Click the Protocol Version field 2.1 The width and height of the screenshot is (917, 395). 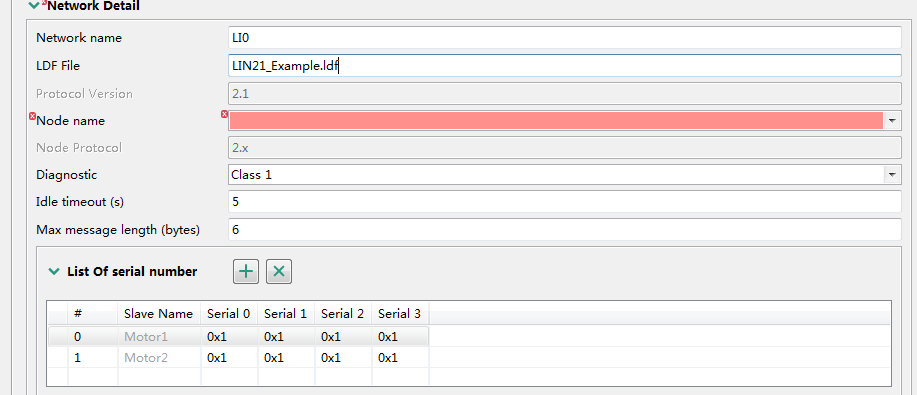click(564, 93)
